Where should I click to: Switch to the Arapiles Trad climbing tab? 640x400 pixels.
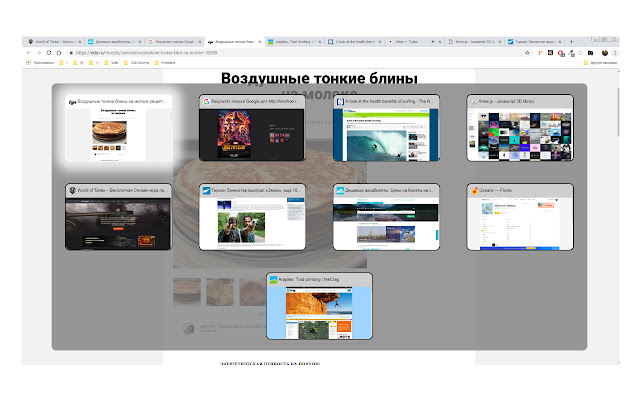(x=294, y=42)
